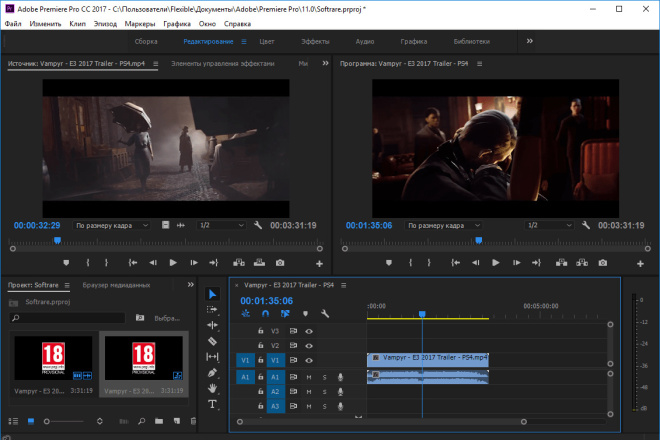Add marker in source monitor
The width and height of the screenshot is (660, 440).
click(x=66, y=263)
